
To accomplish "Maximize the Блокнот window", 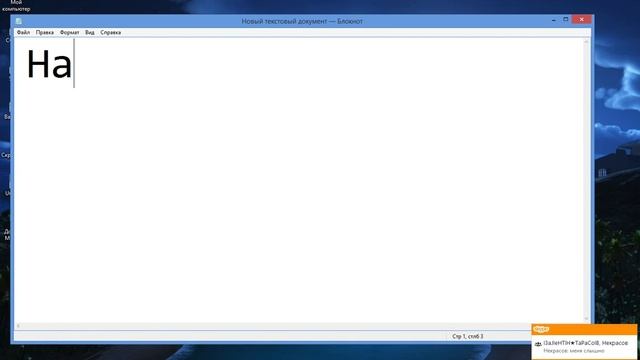I will [566, 19].
